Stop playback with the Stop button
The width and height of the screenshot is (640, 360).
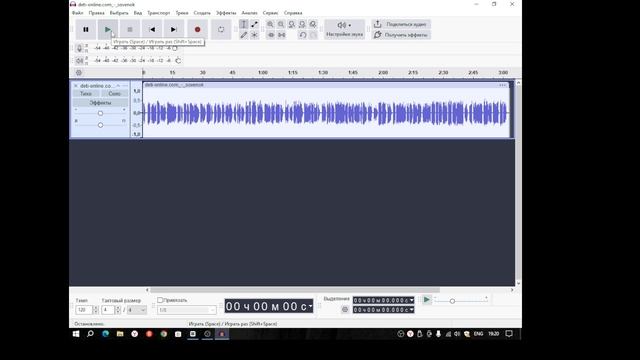coord(130,29)
